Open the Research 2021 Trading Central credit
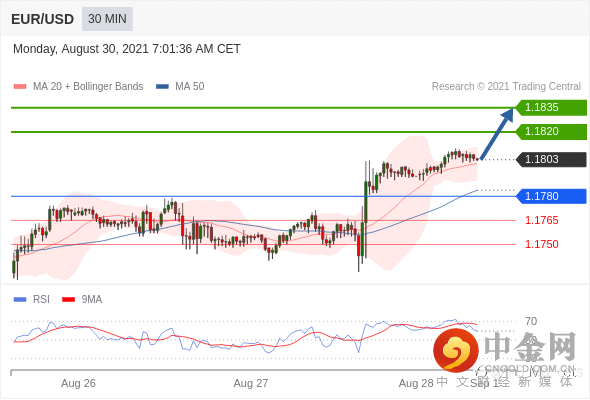590x400 pixels. pos(506,87)
